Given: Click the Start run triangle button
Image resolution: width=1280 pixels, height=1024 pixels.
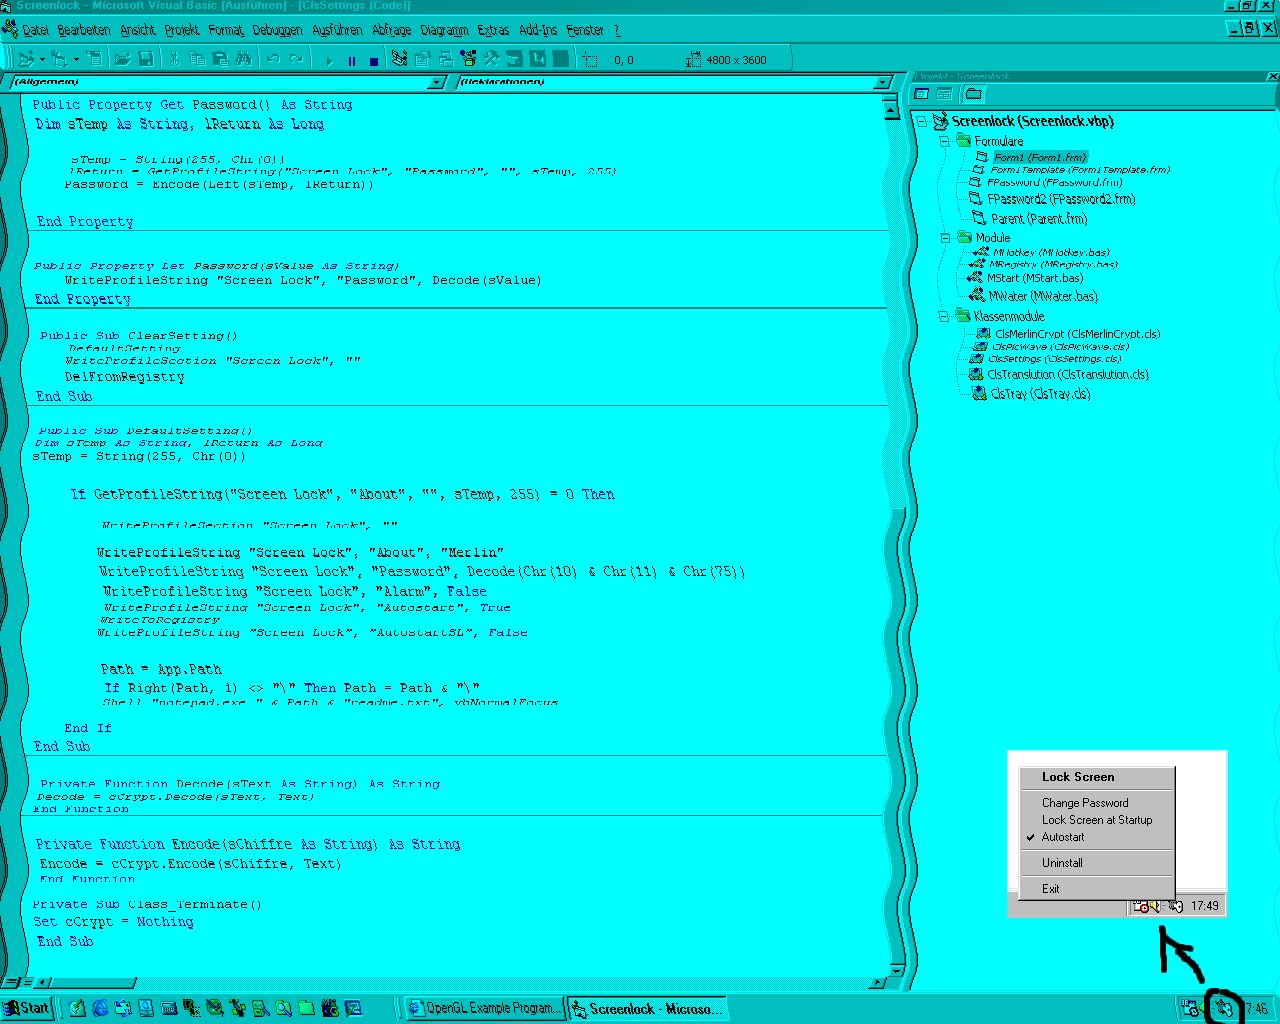Looking at the screenshot, I should point(329,61).
